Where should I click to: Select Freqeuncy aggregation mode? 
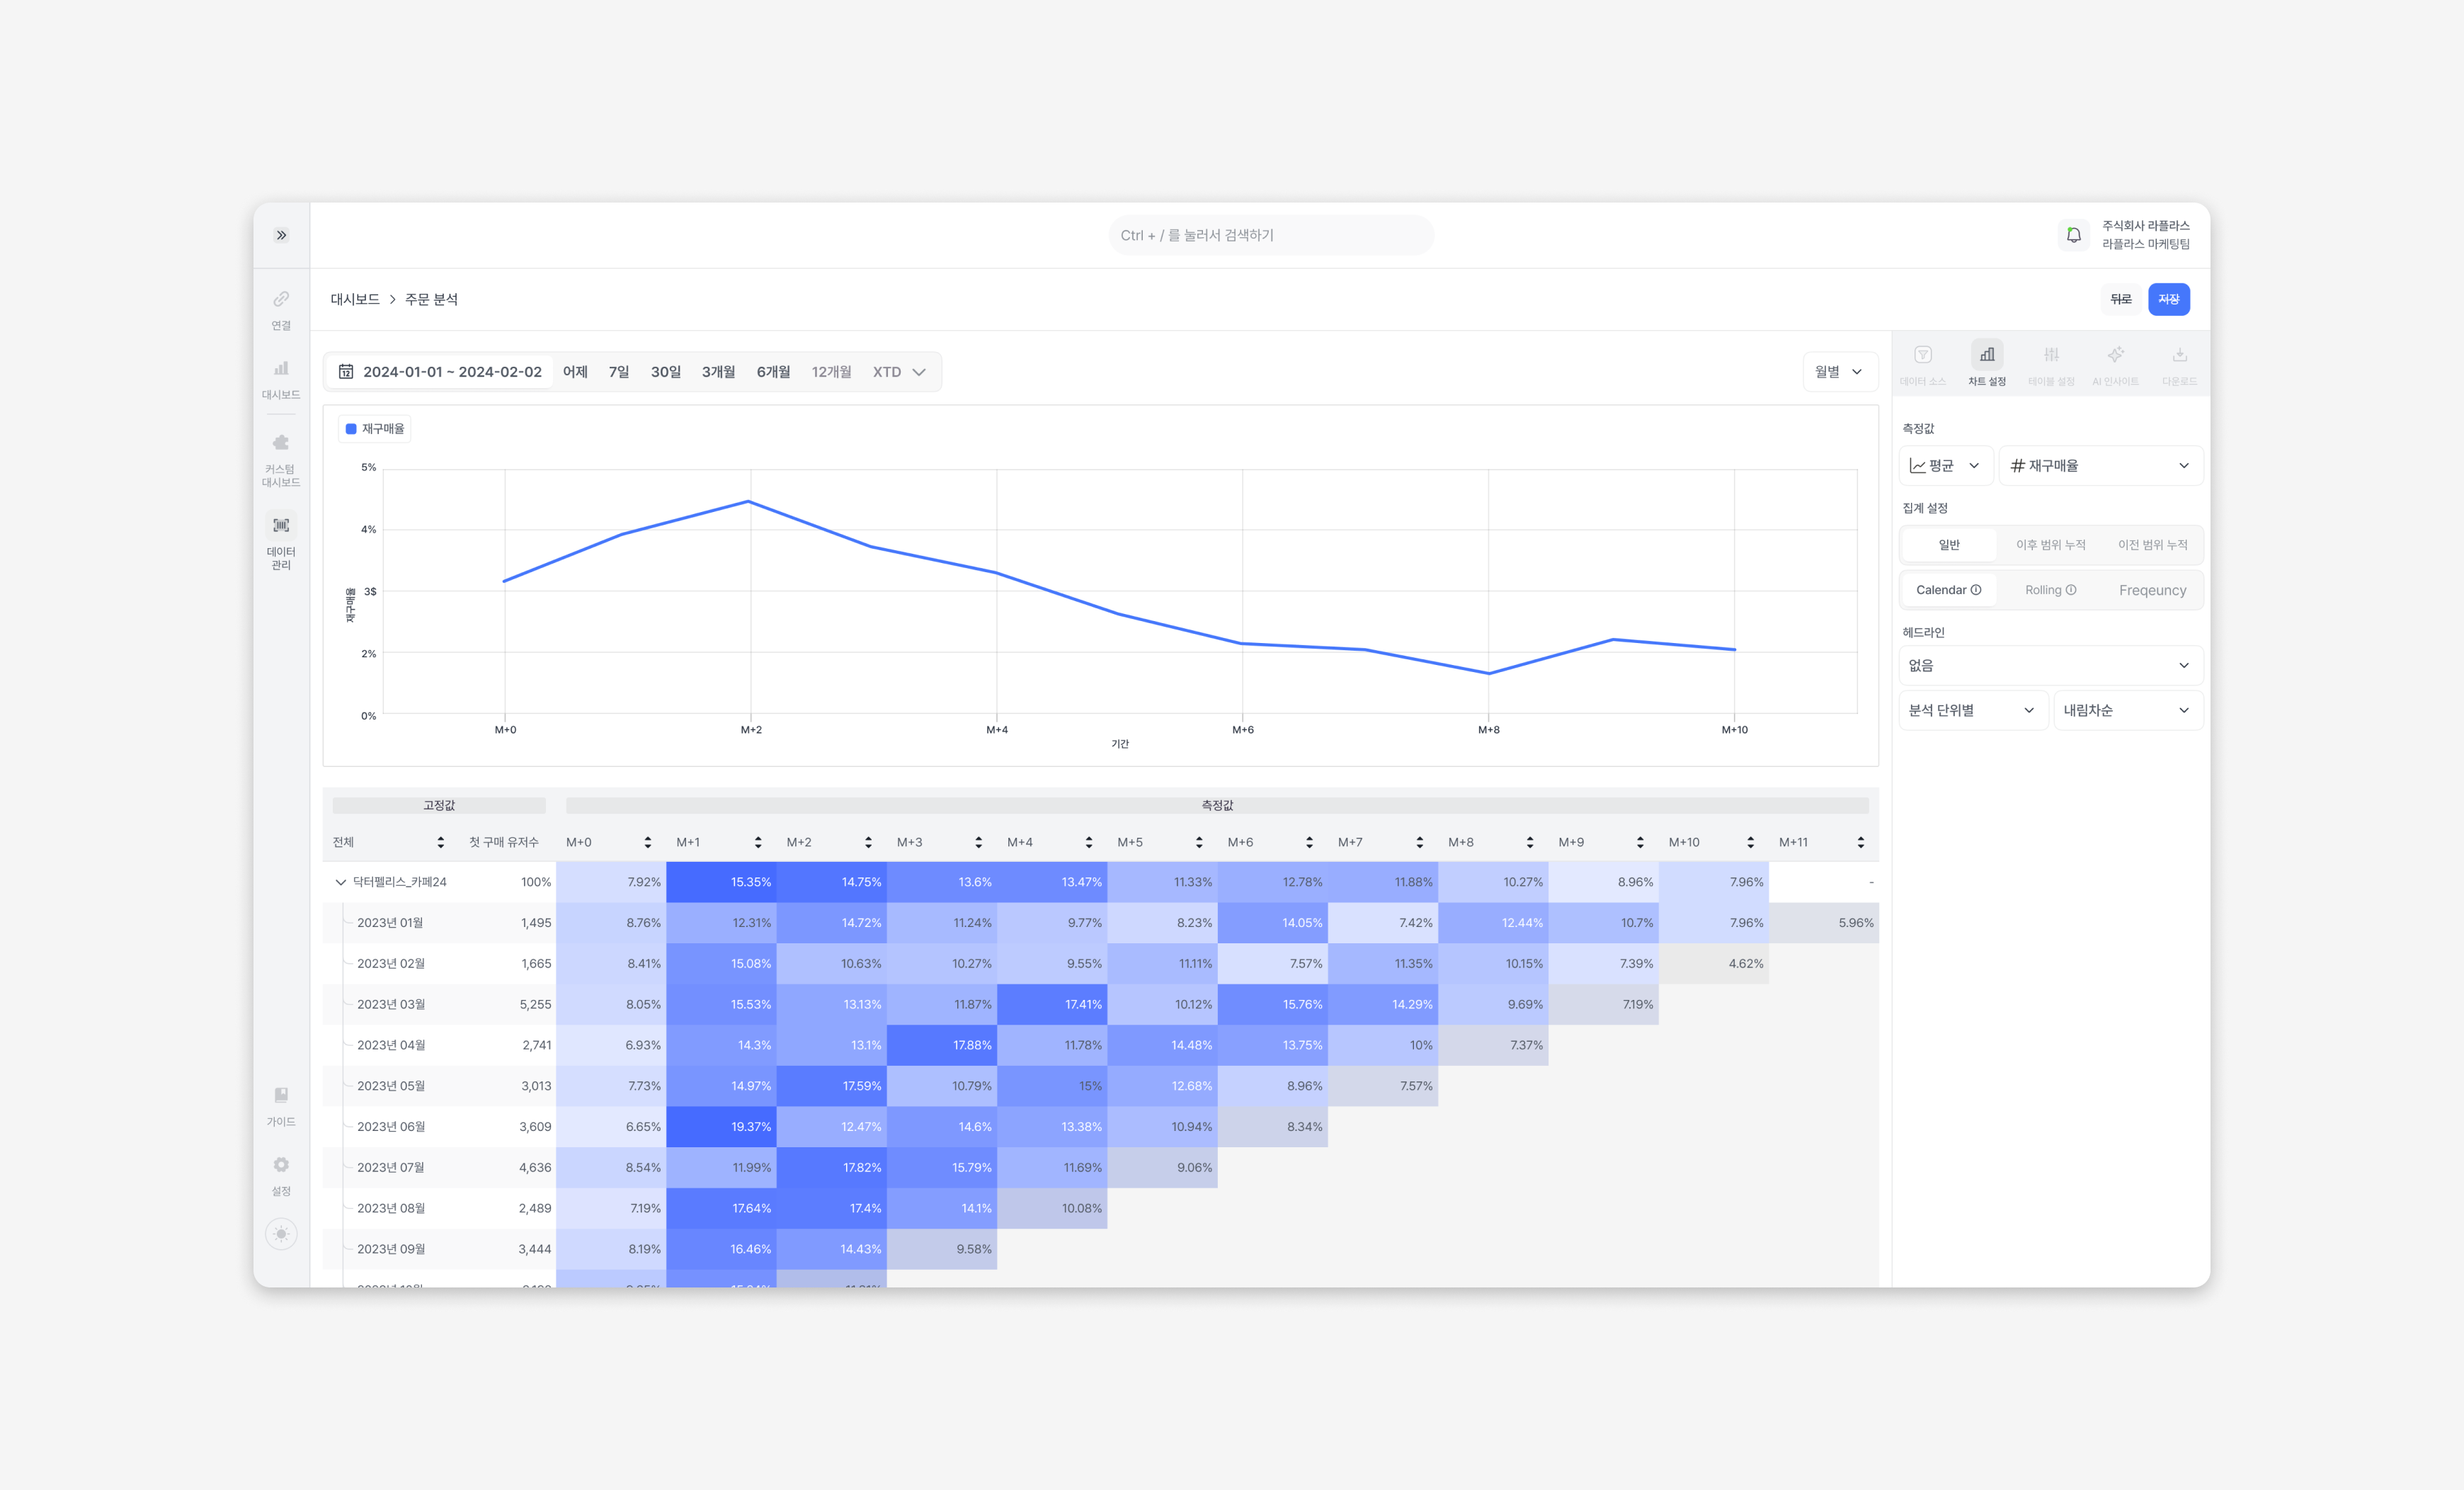point(2152,590)
